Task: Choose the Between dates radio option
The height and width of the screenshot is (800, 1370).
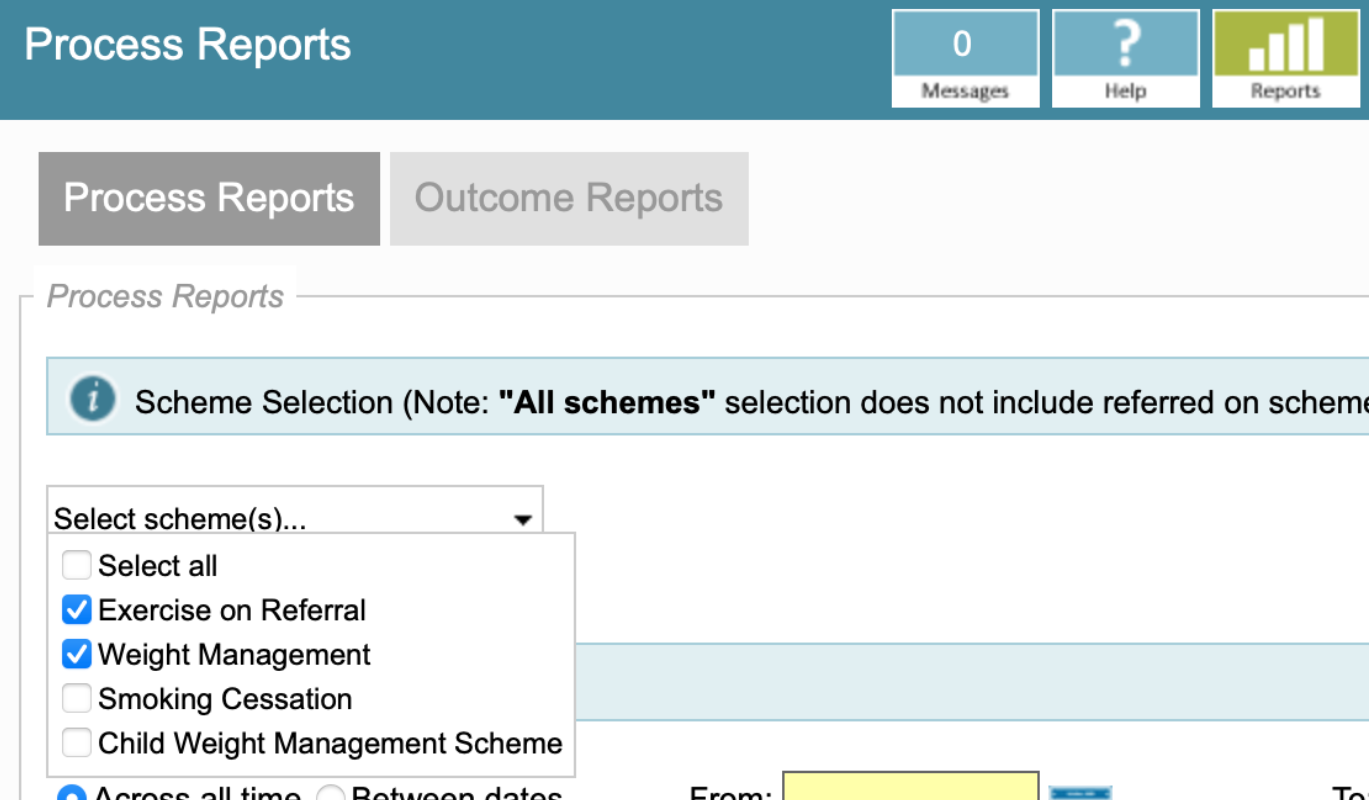Action: click(331, 794)
